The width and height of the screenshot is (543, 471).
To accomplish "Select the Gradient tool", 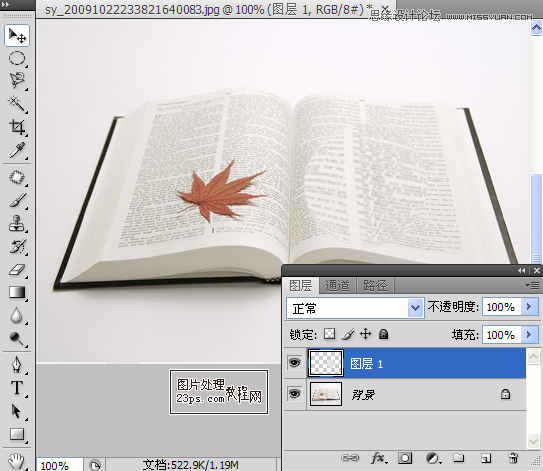I will [x=17, y=292].
